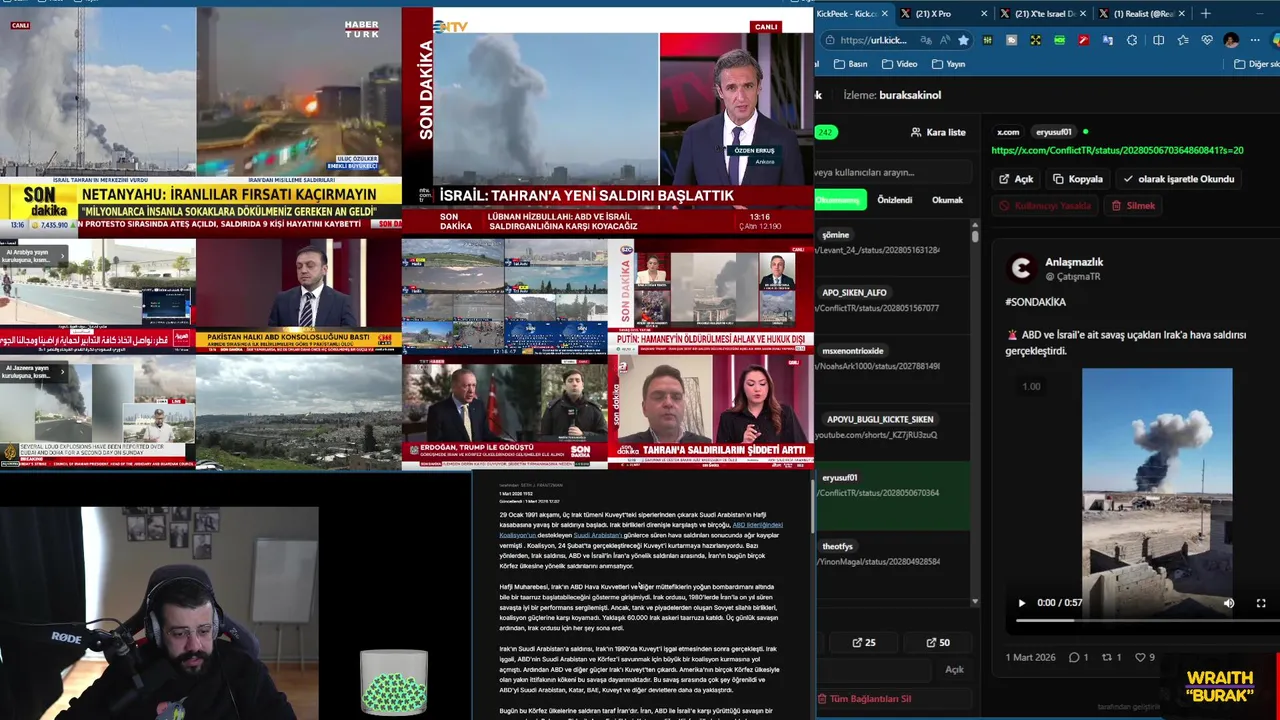Click the tweet retweet icon
The width and height of the screenshot is (1280, 720).
click(1107, 657)
